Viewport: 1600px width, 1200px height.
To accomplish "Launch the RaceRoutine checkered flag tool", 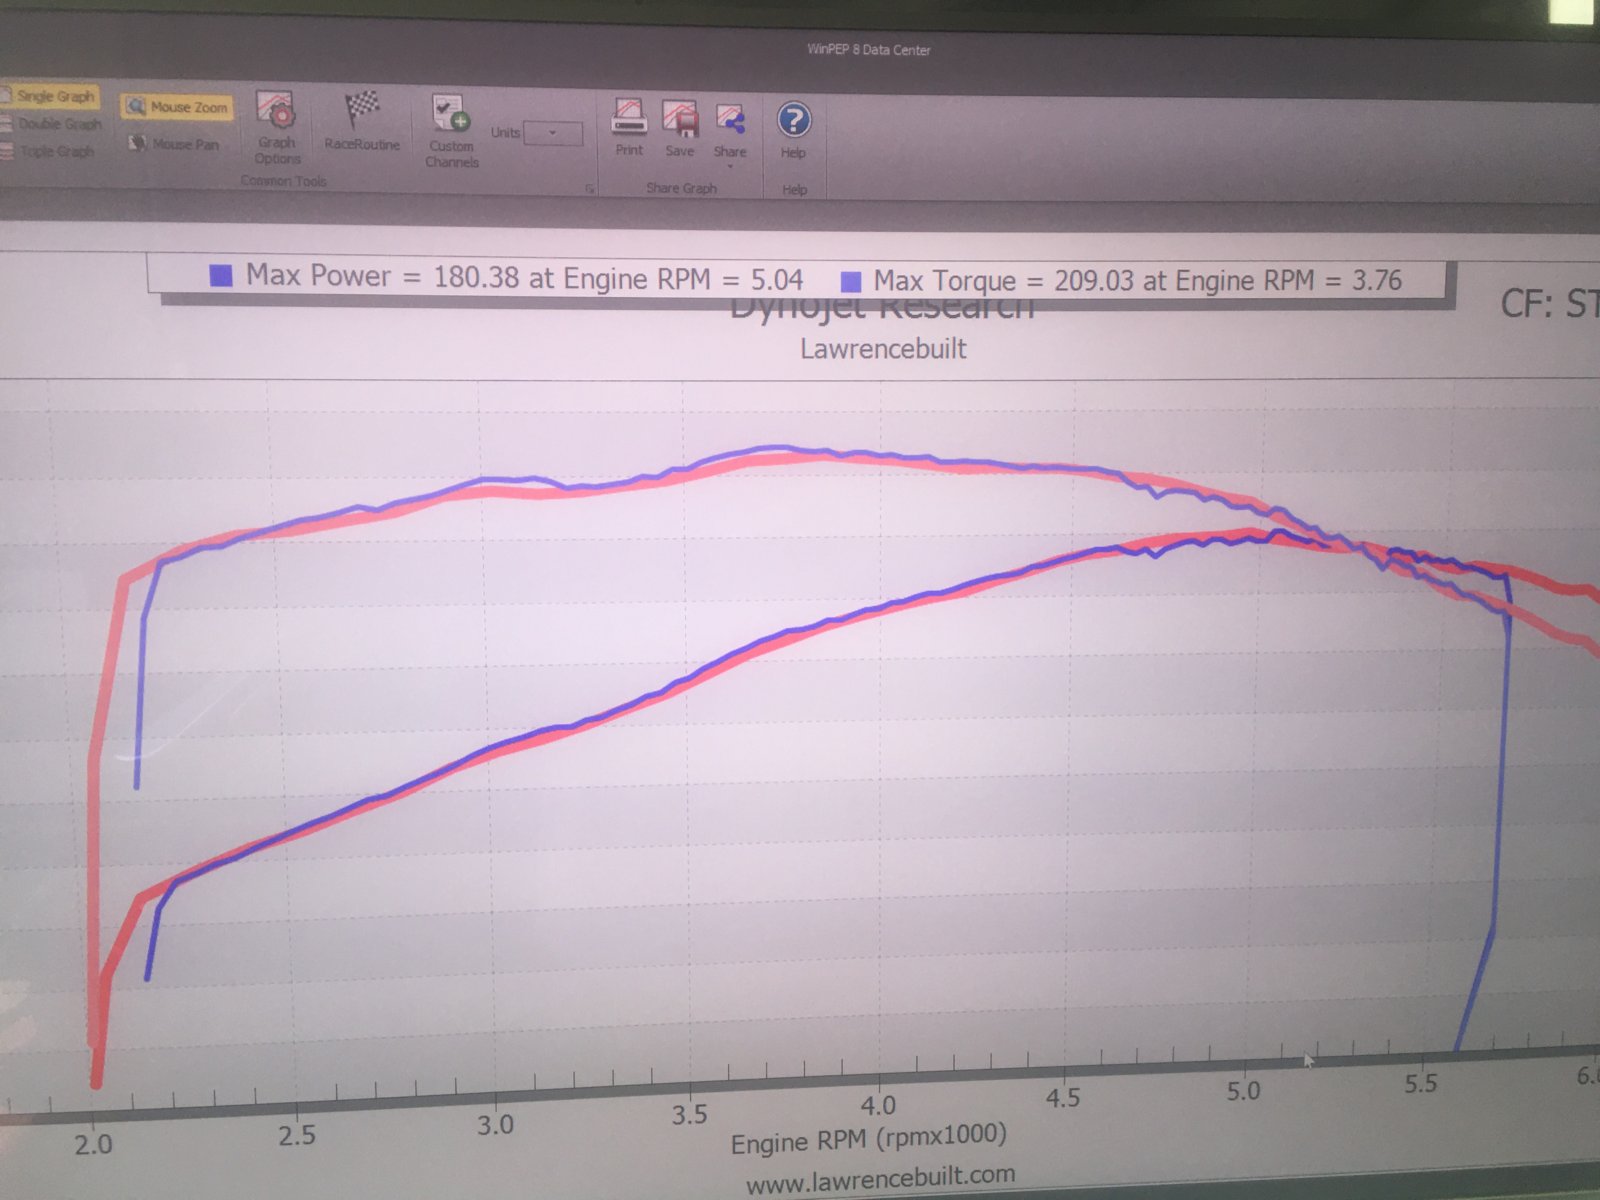I will 362,121.
